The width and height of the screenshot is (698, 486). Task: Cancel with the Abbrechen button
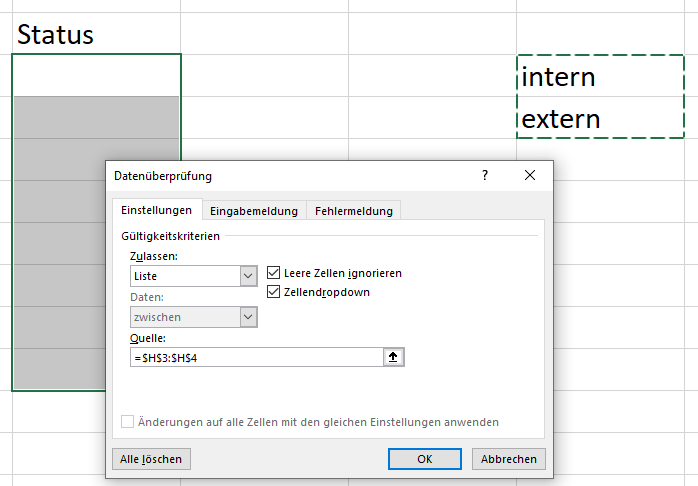pos(509,459)
